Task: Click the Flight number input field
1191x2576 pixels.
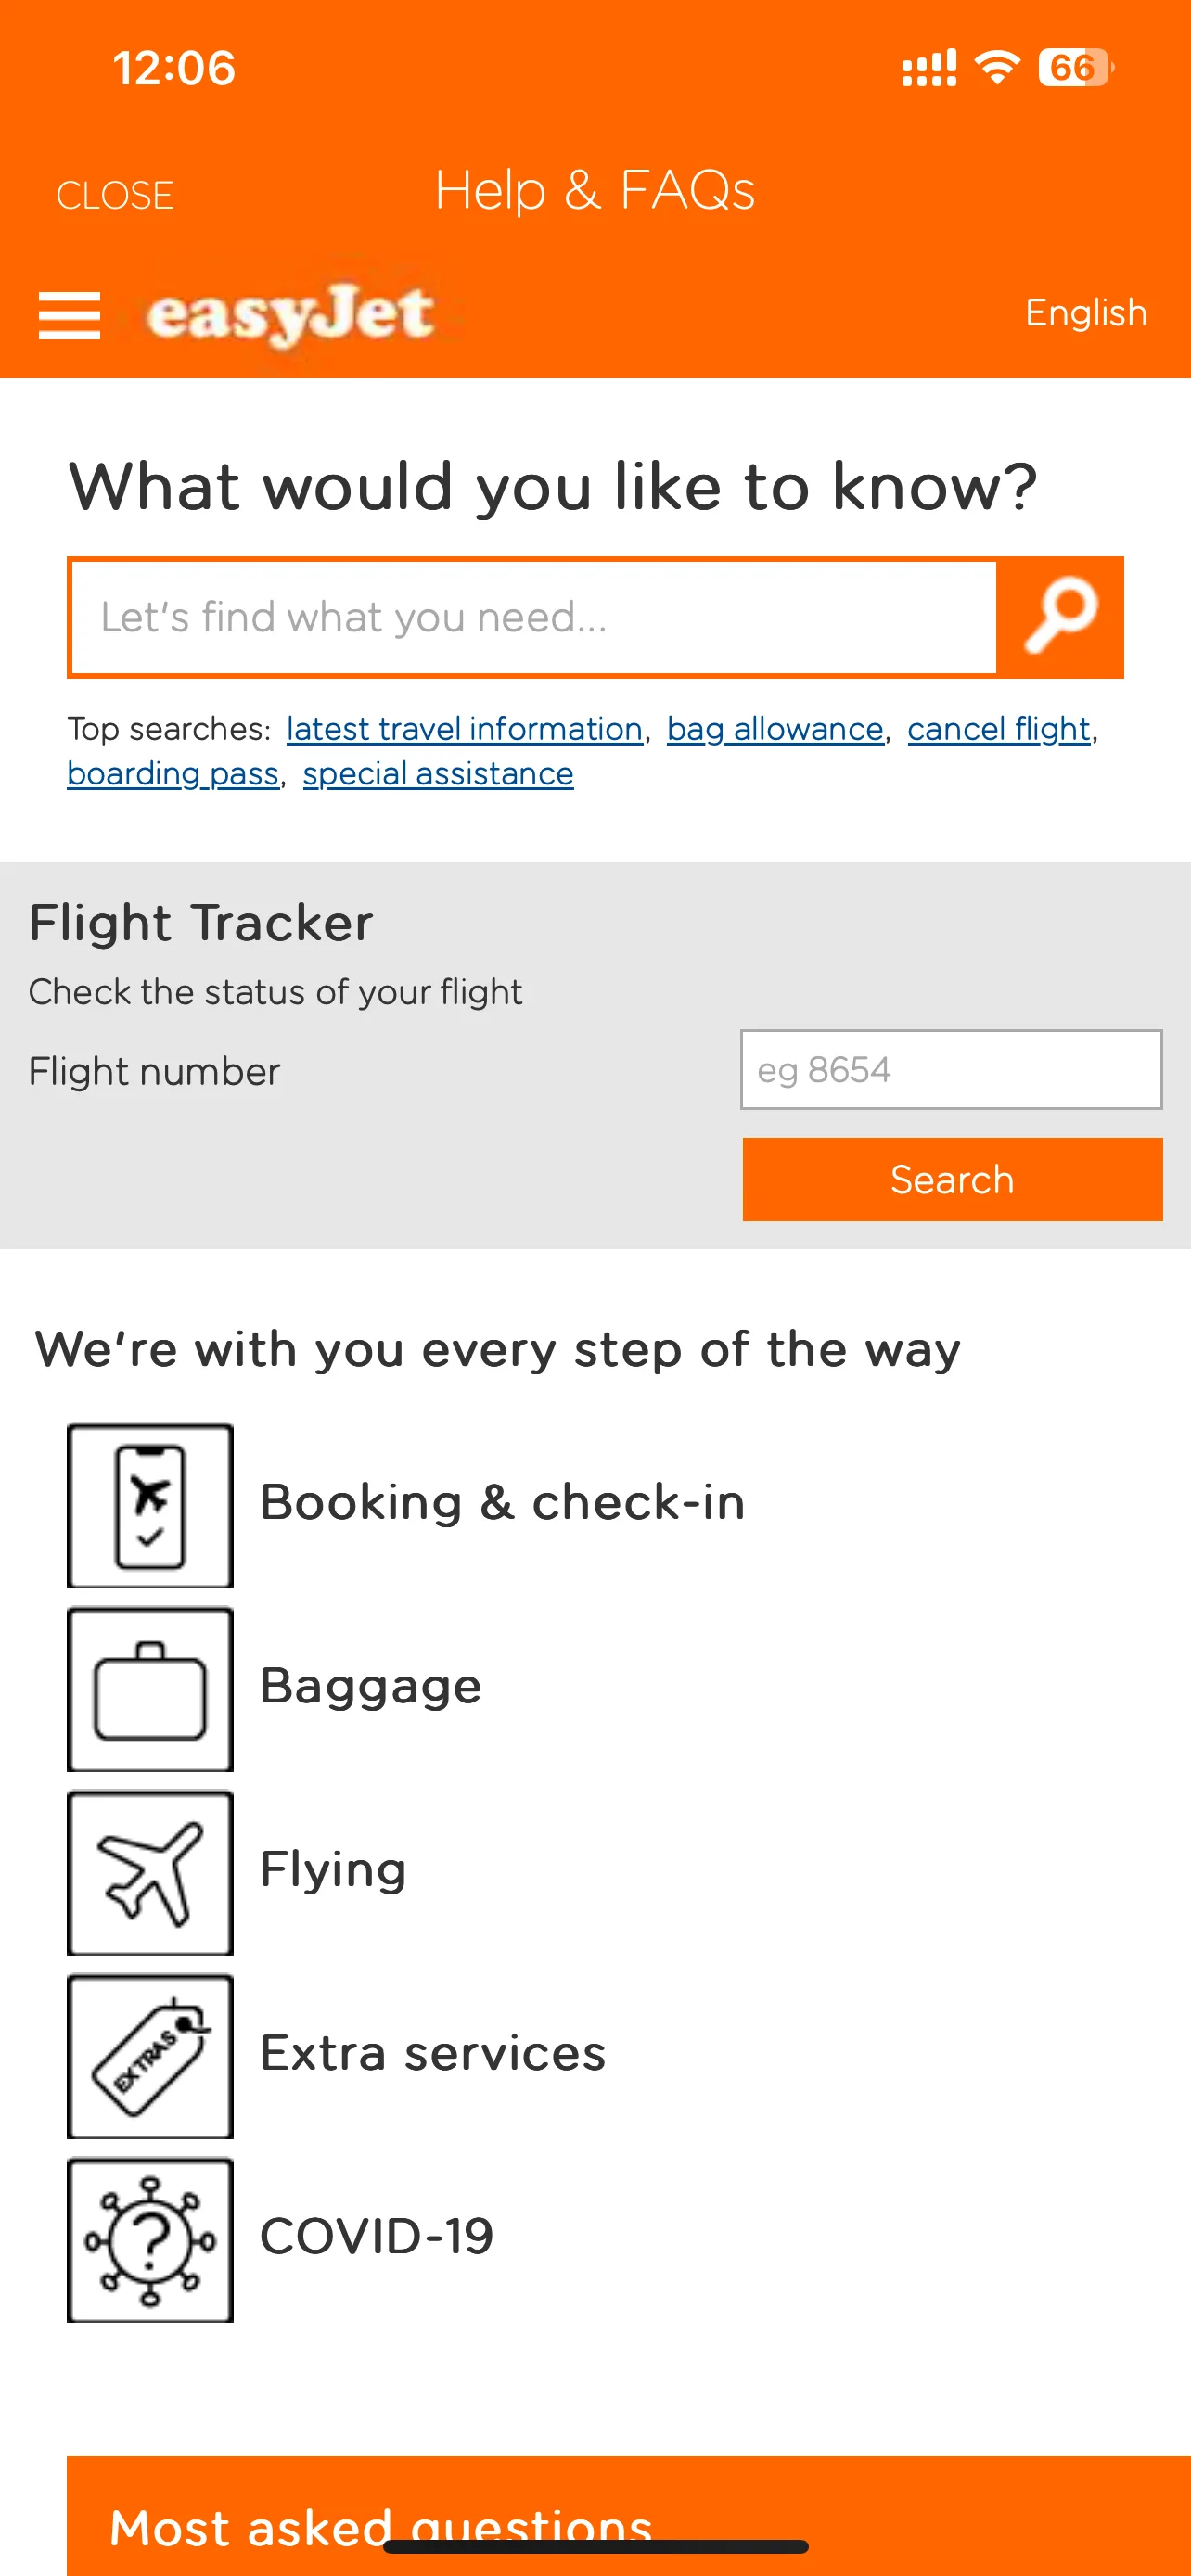Action: pyautogui.click(x=950, y=1069)
